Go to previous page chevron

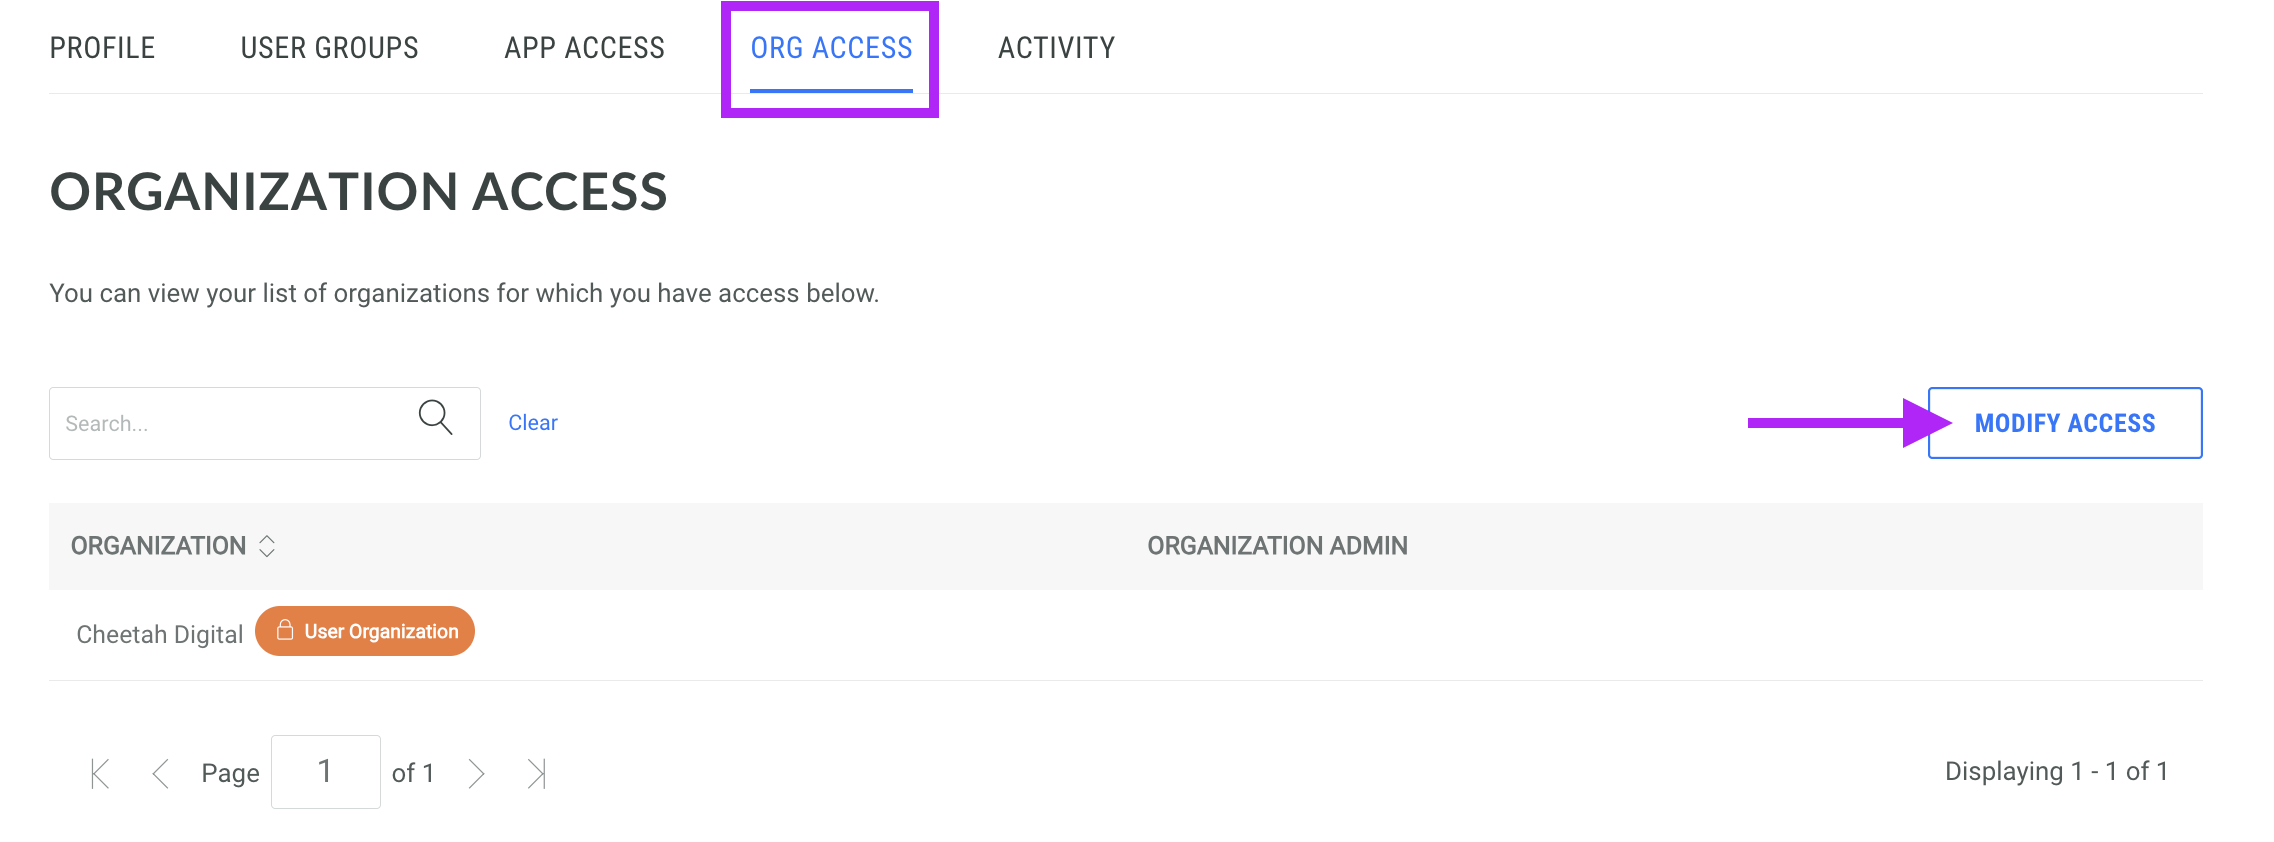click(160, 773)
